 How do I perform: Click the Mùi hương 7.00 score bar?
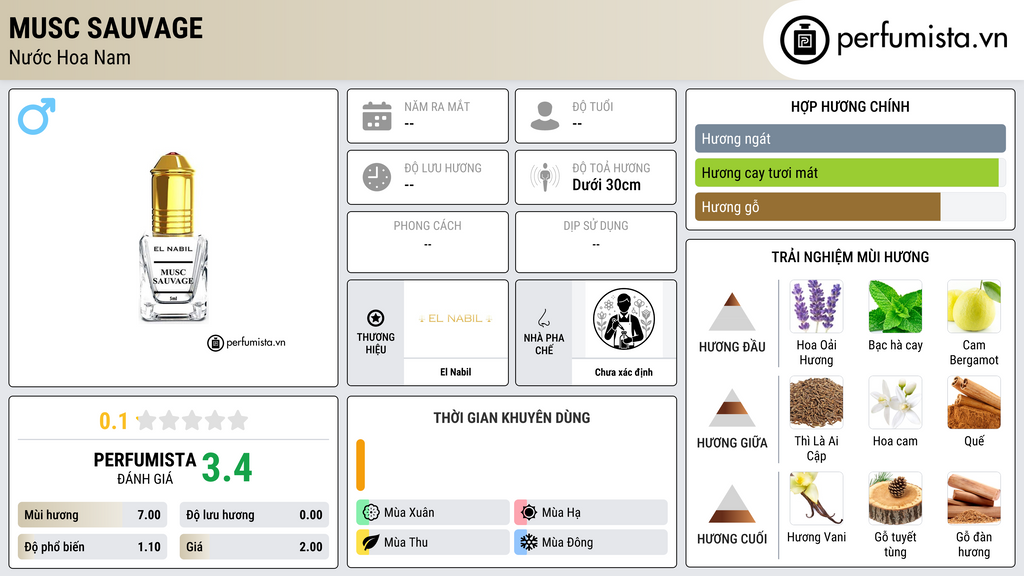[92, 515]
